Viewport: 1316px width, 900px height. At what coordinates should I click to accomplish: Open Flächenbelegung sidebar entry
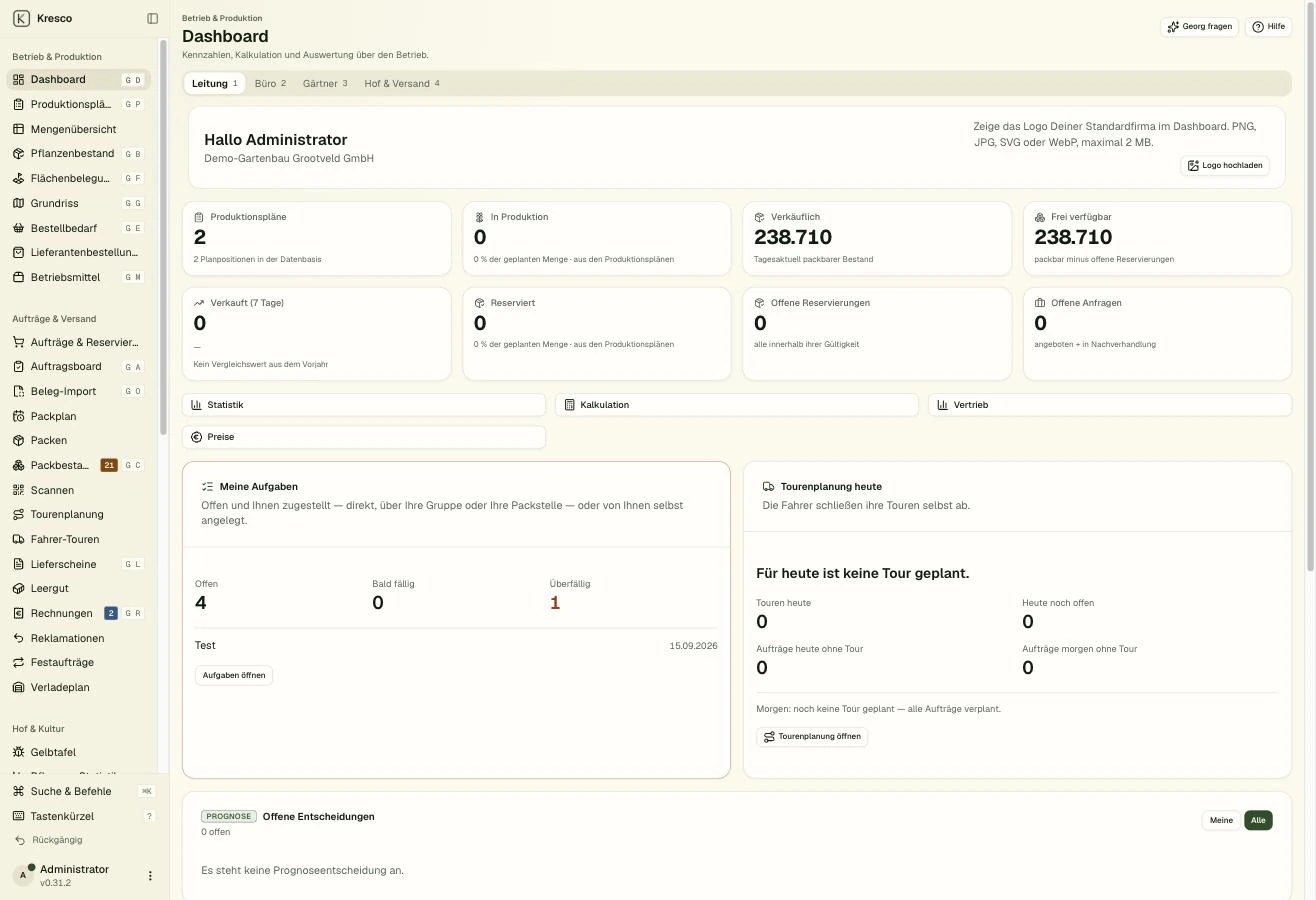coord(78,178)
